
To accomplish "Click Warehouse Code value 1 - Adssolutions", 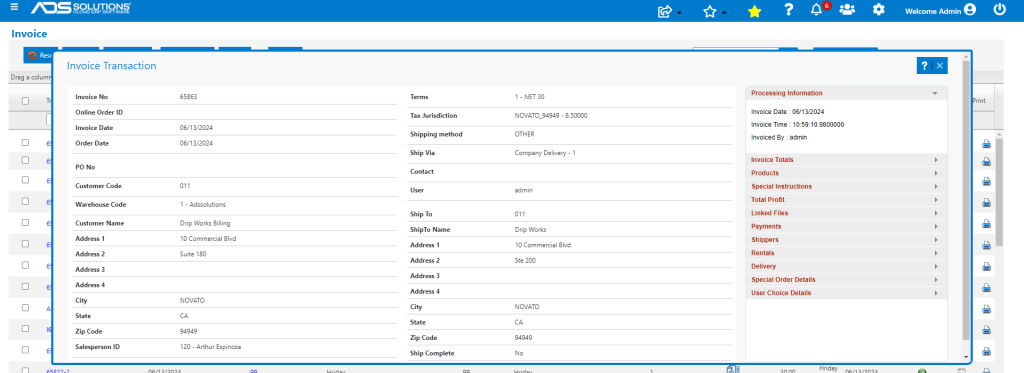I will 203,204.
